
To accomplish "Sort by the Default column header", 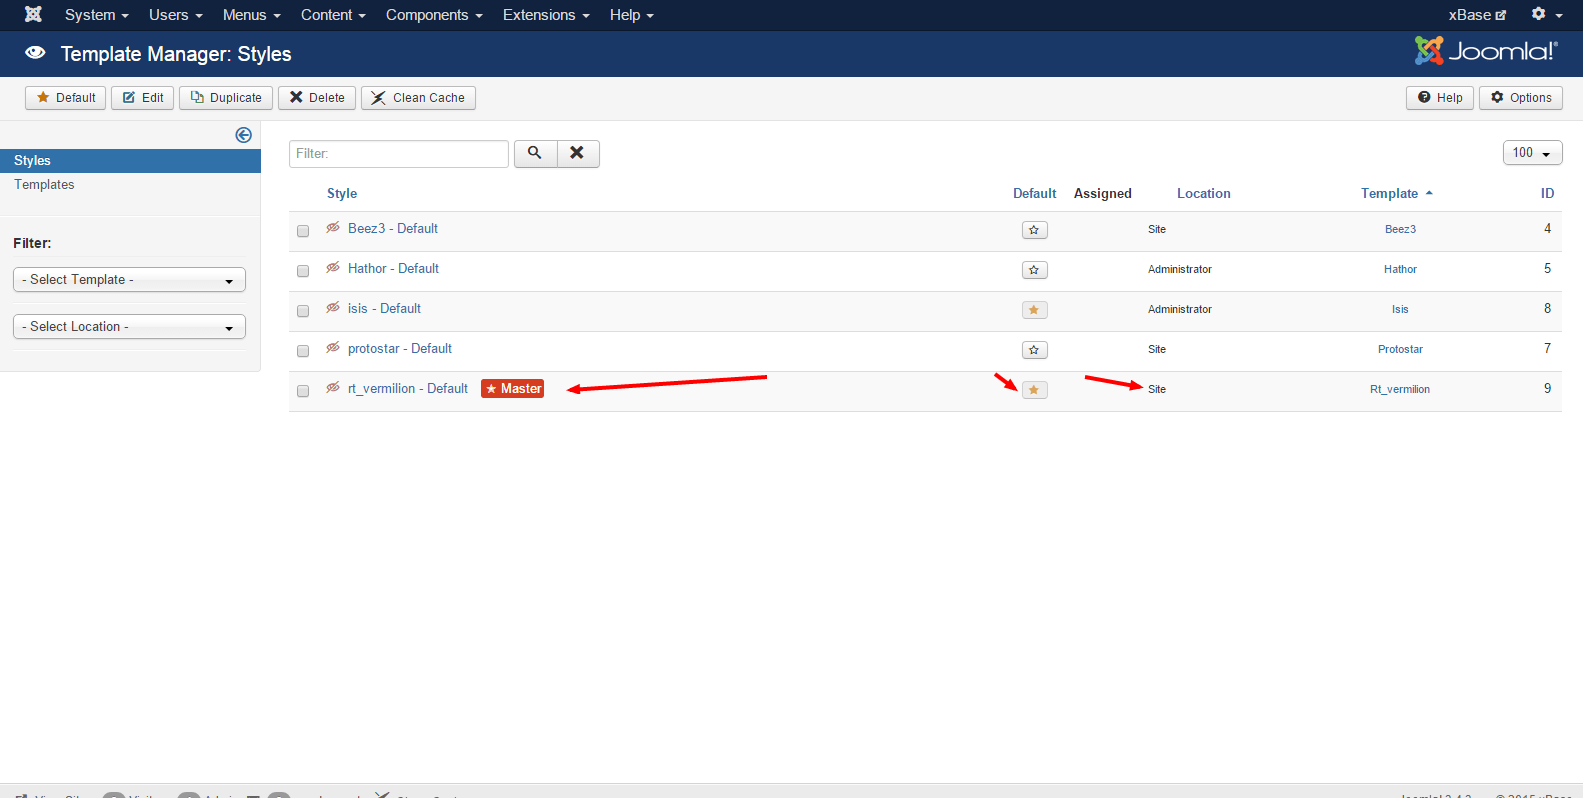I will [x=1034, y=193].
